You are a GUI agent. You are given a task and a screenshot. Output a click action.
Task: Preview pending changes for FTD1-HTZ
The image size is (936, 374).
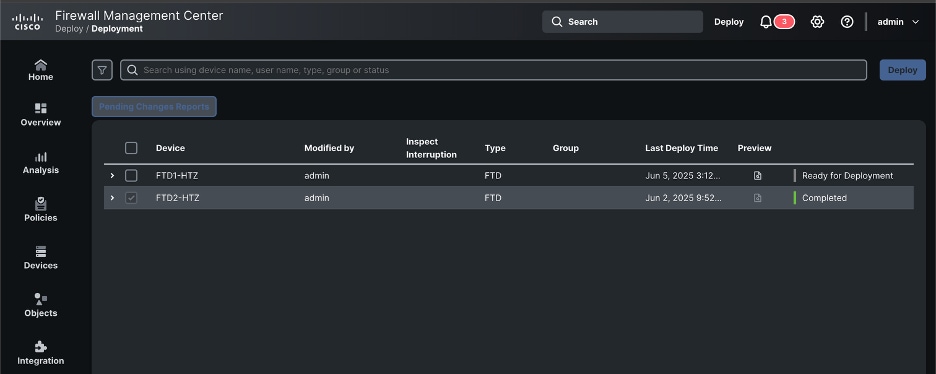pos(758,175)
